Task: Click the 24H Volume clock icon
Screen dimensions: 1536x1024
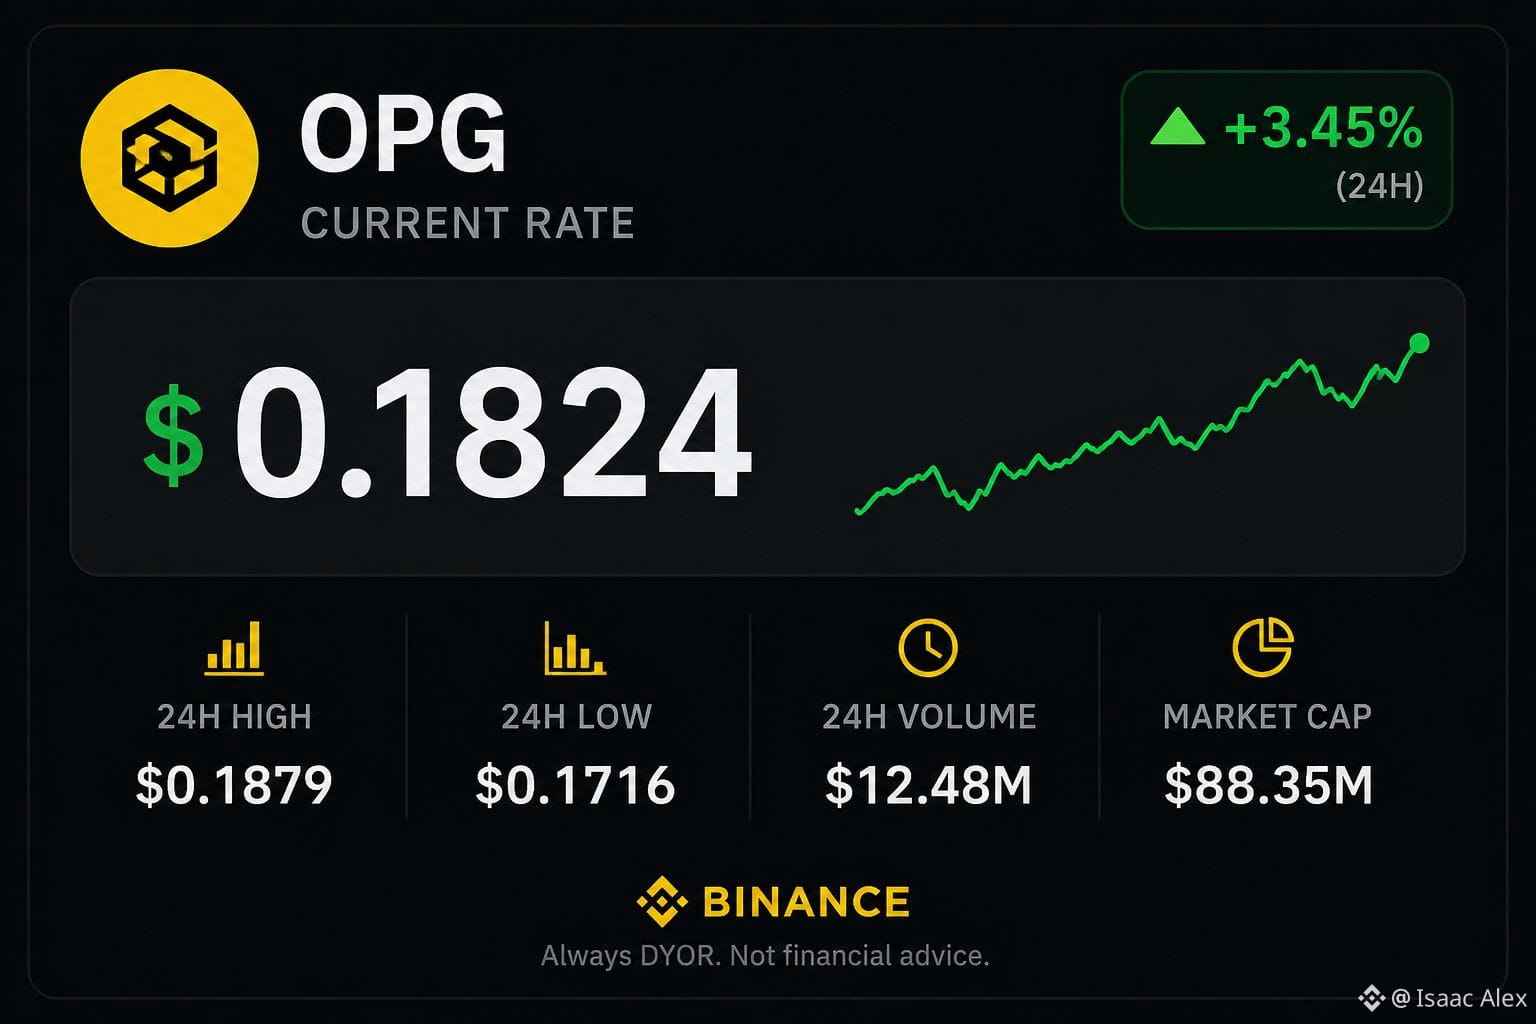Action: pos(928,647)
